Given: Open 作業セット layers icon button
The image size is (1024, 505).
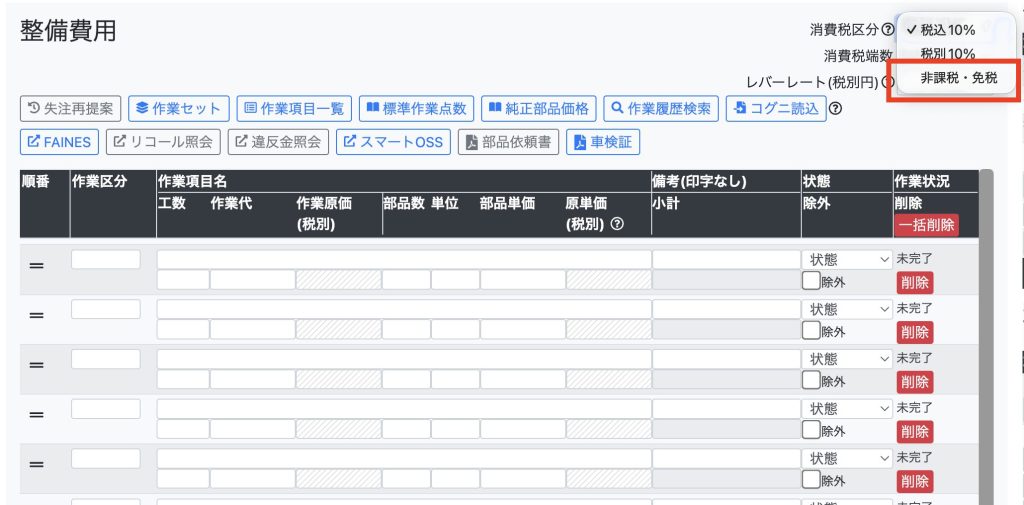Looking at the screenshot, I should click(x=179, y=108).
